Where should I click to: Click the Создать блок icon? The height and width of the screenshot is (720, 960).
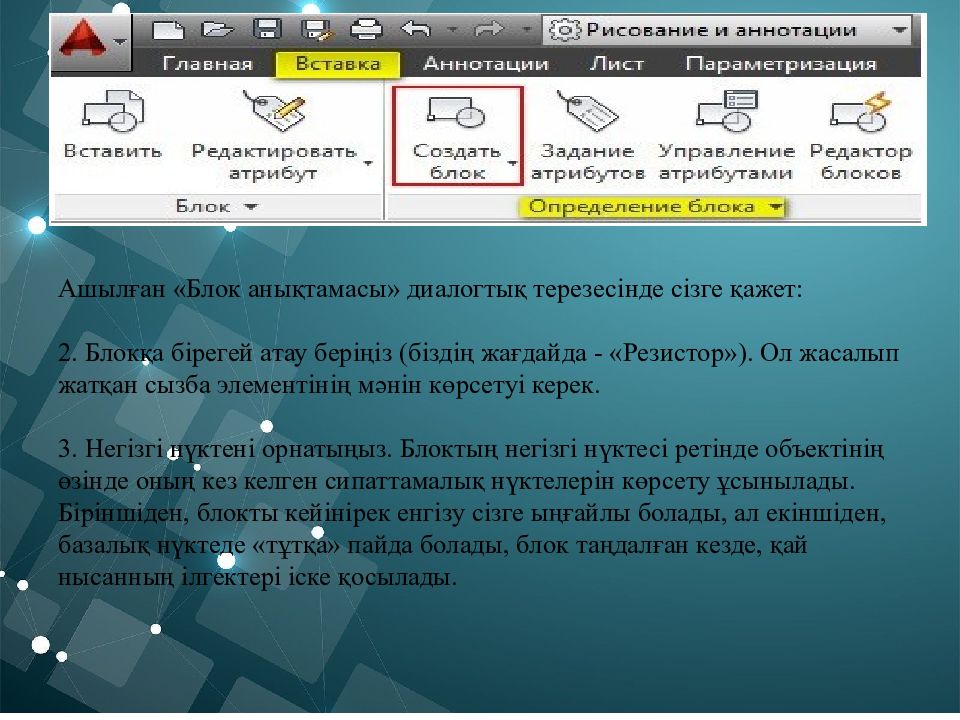pyautogui.click(x=457, y=111)
